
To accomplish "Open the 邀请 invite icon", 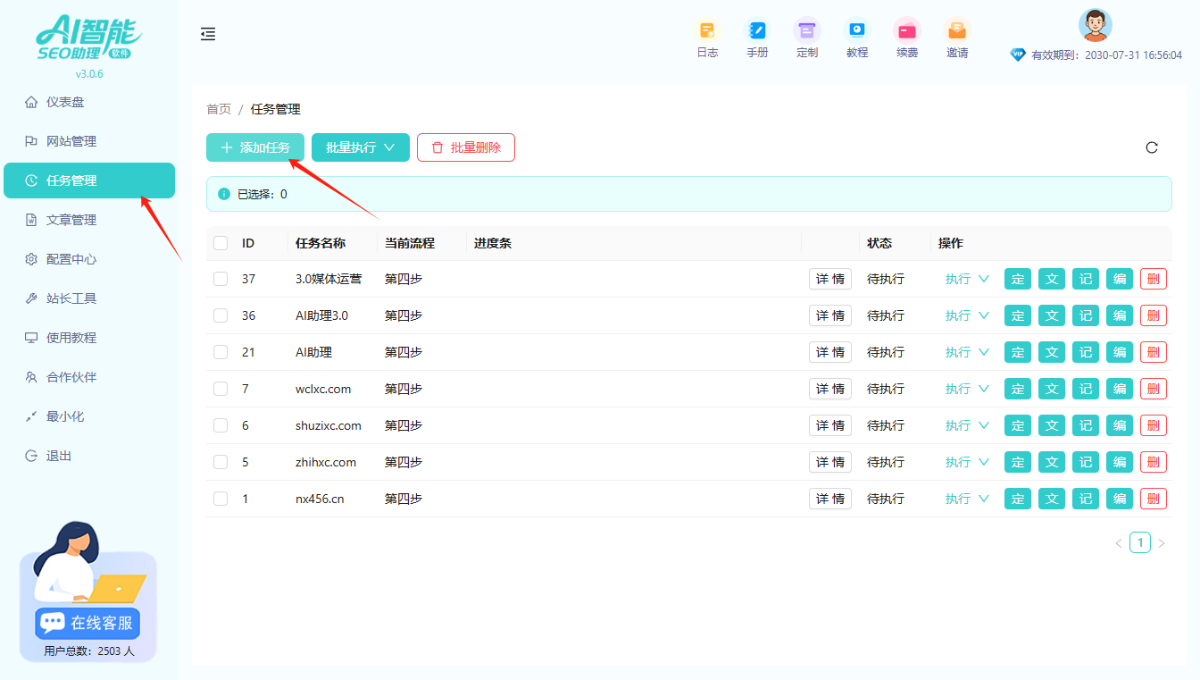I will (x=957, y=38).
